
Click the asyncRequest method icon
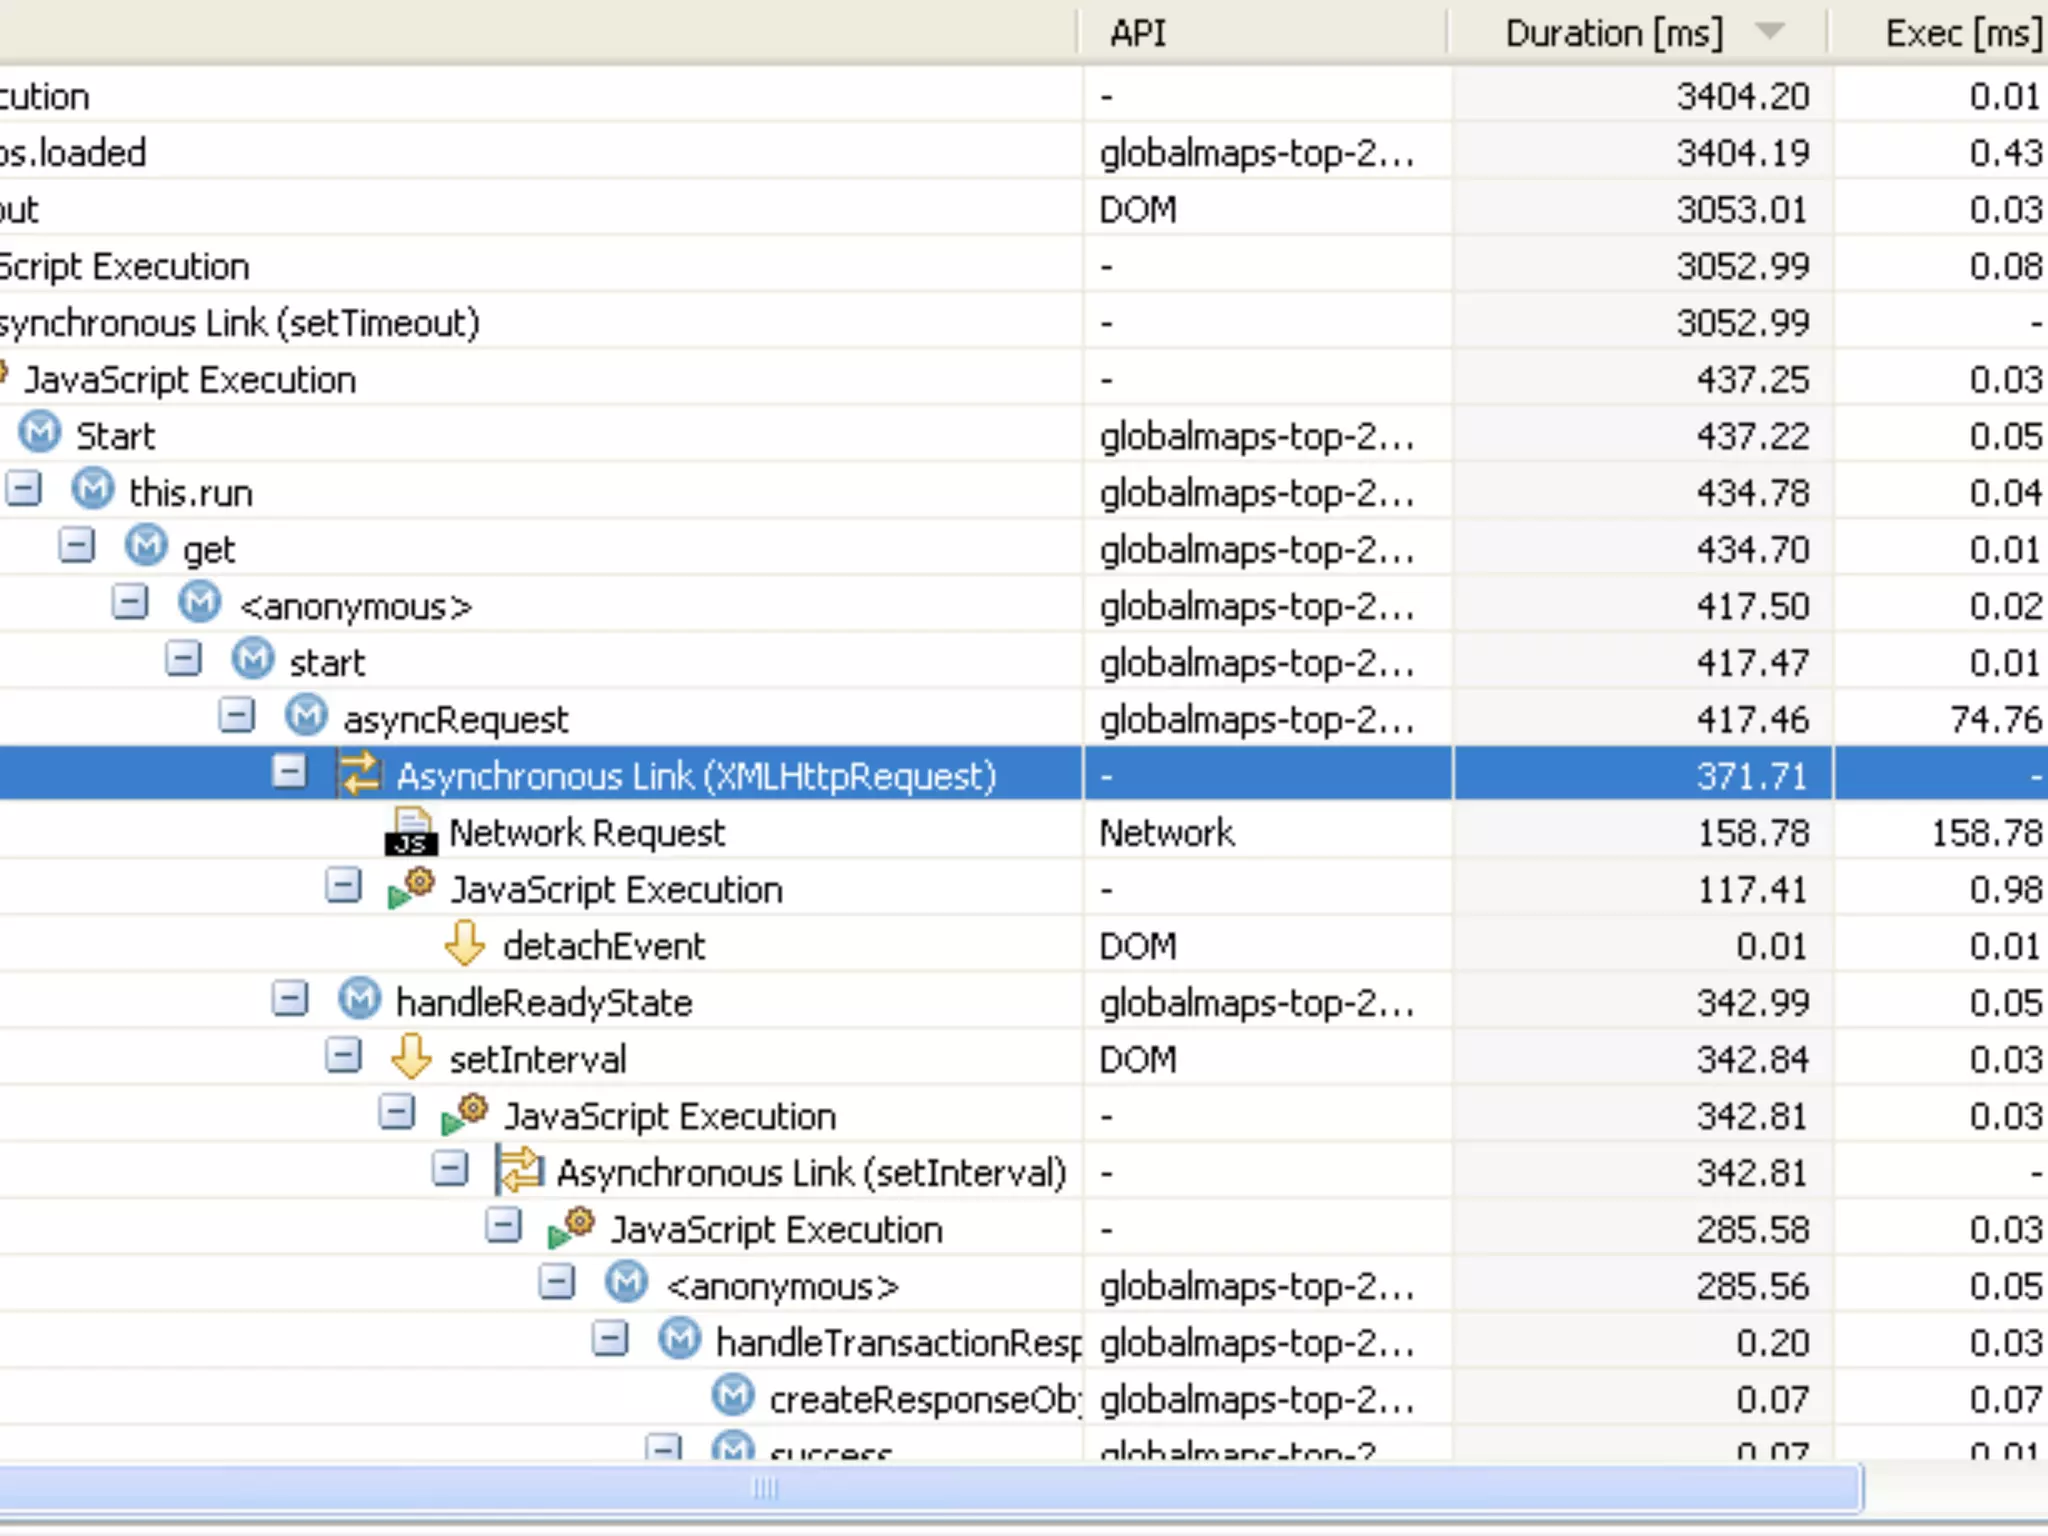306,717
